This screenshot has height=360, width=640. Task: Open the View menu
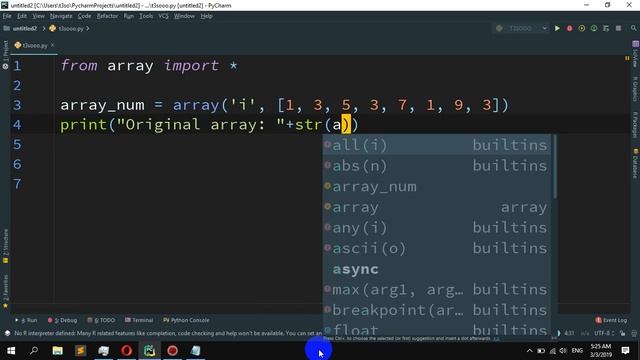[x=38, y=16]
